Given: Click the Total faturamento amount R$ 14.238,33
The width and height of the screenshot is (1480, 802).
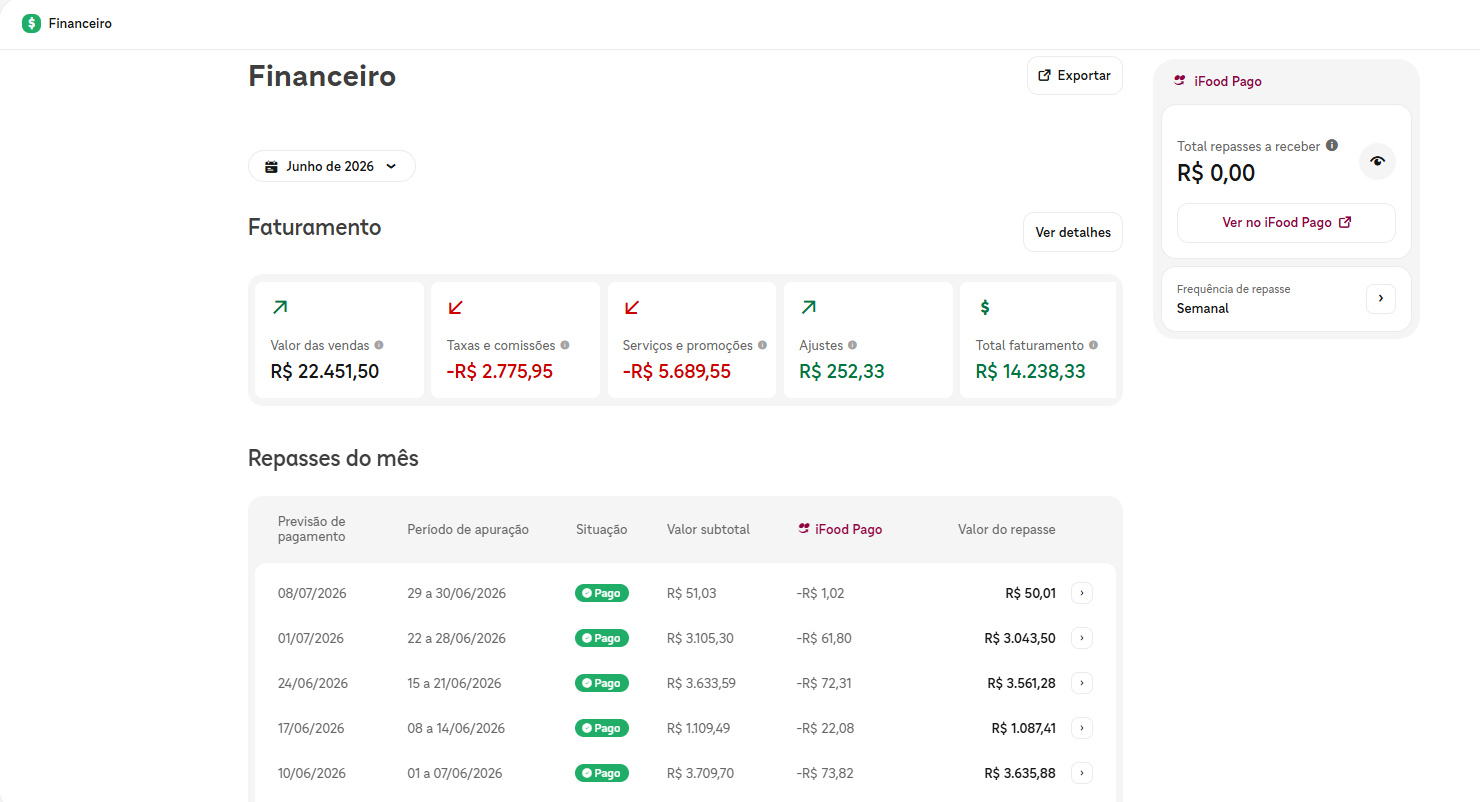Looking at the screenshot, I should (x=1031, y=372).
